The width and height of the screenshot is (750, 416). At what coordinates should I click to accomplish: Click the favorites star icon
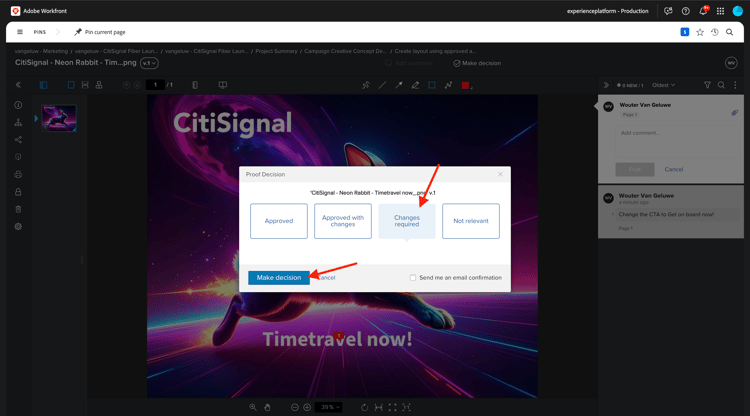coord(700,32)
